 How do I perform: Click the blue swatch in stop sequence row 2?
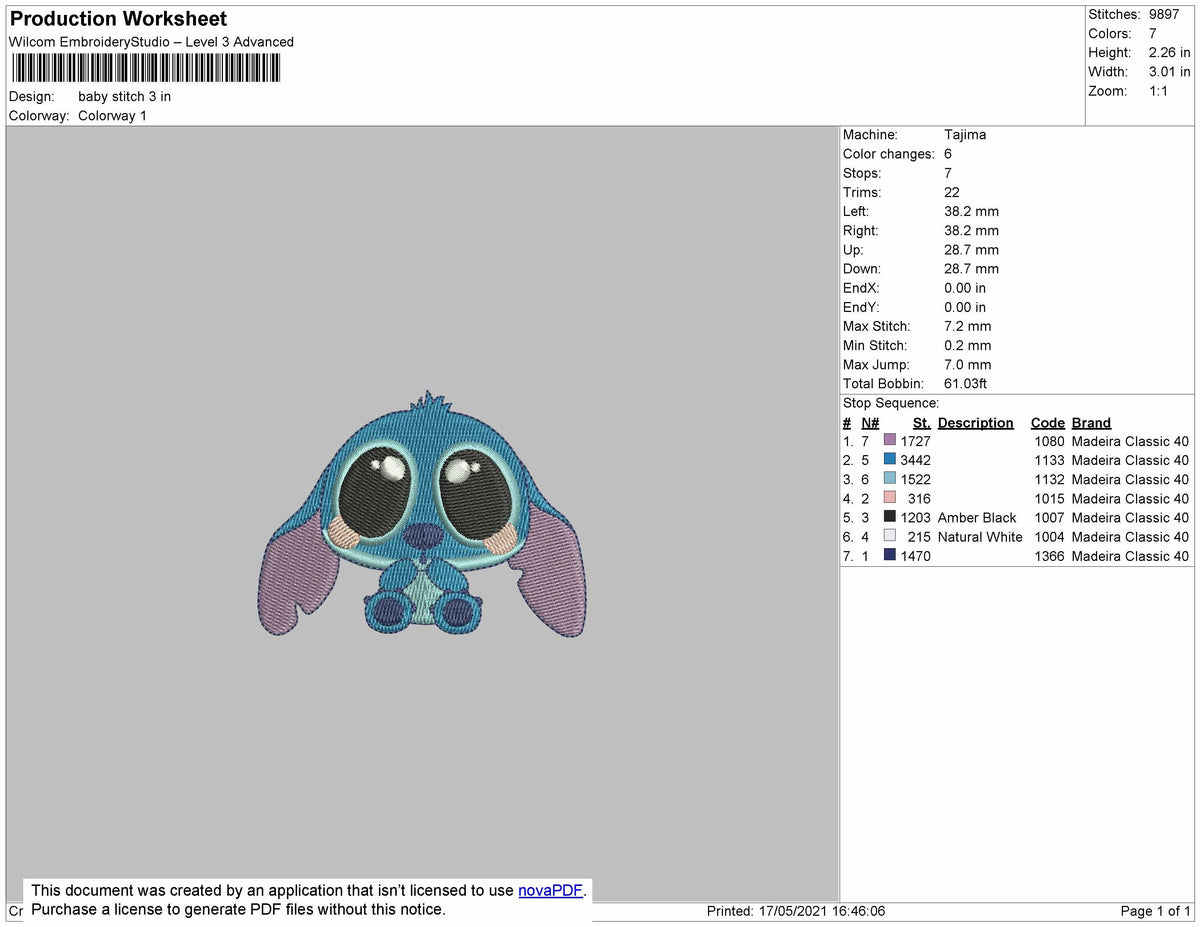coord(888,460)
